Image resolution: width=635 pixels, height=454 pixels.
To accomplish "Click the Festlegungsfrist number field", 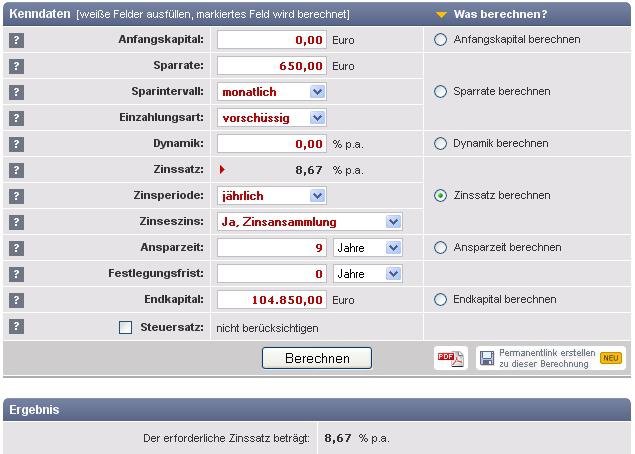I will (272, 274).
